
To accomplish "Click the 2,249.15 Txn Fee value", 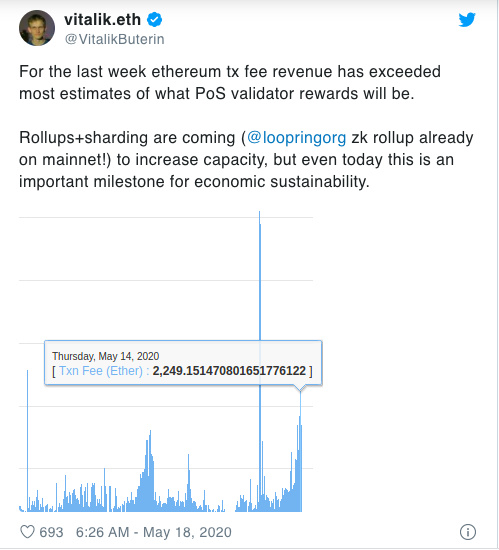I will tap(229, 371).
